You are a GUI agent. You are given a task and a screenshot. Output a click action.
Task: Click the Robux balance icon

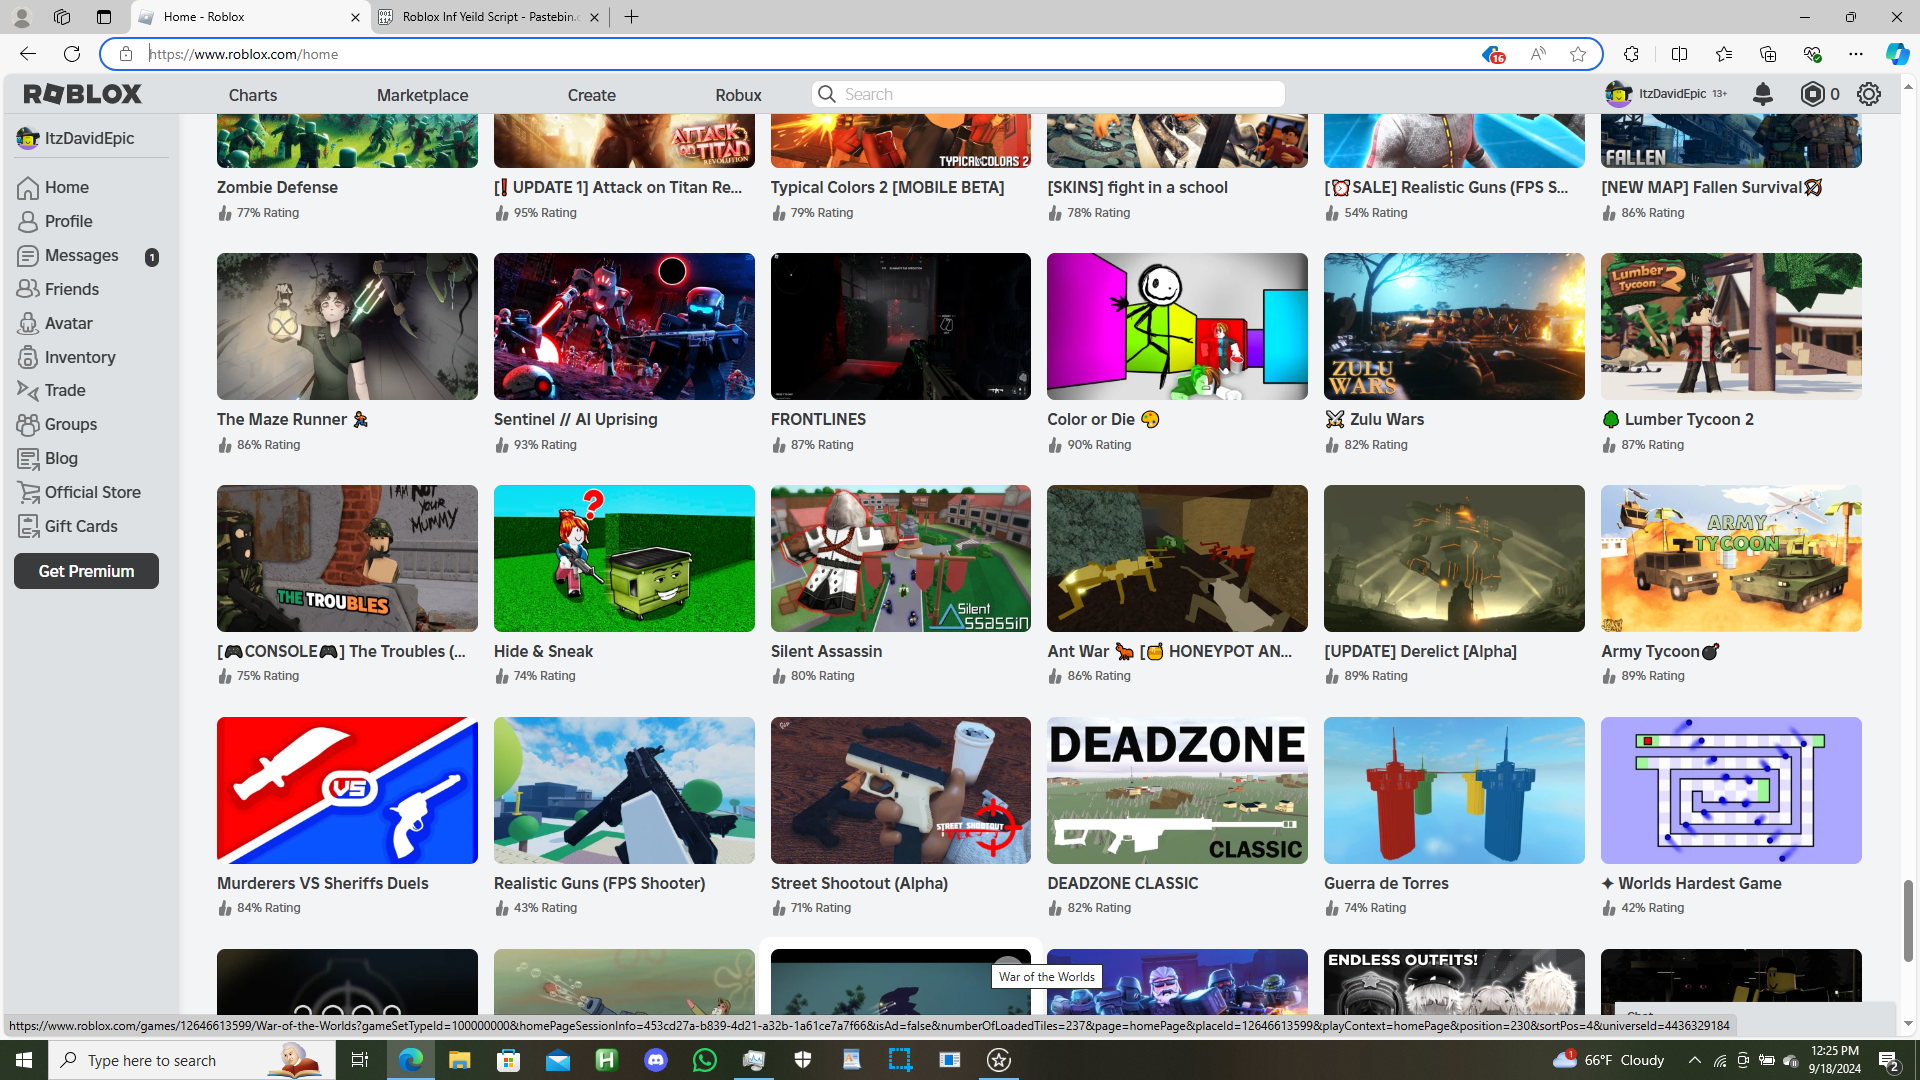(x=1812, y=94)
